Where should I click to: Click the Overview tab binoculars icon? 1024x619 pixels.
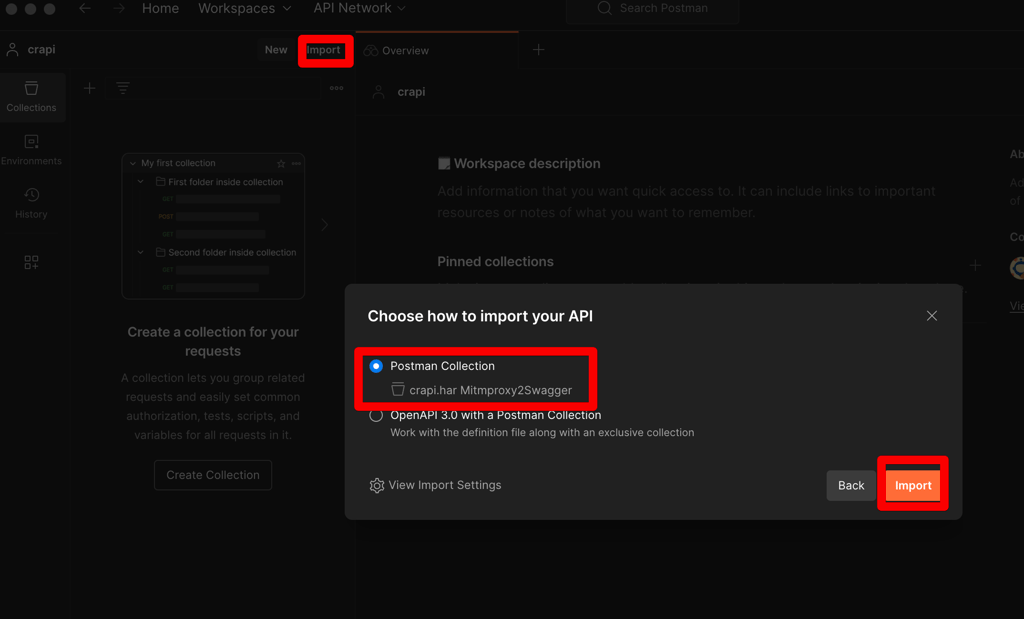(371, 51)
